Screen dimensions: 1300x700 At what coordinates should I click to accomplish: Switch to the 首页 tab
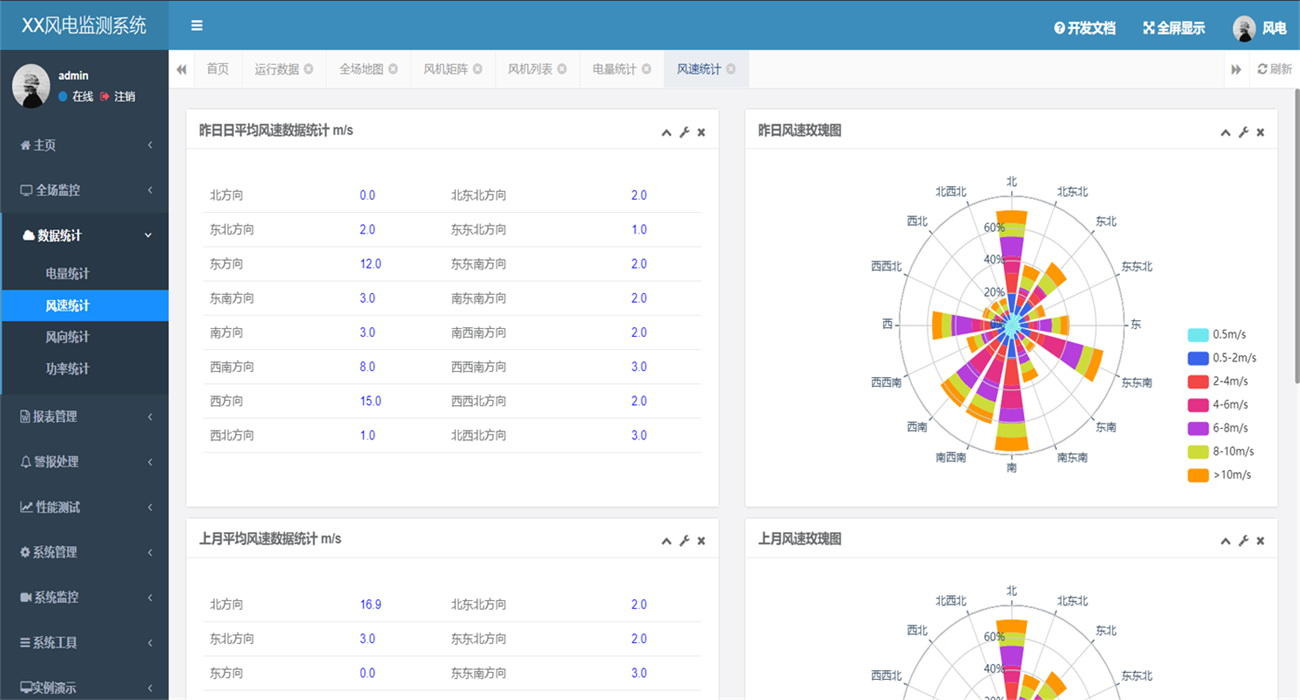click(217, 69)
